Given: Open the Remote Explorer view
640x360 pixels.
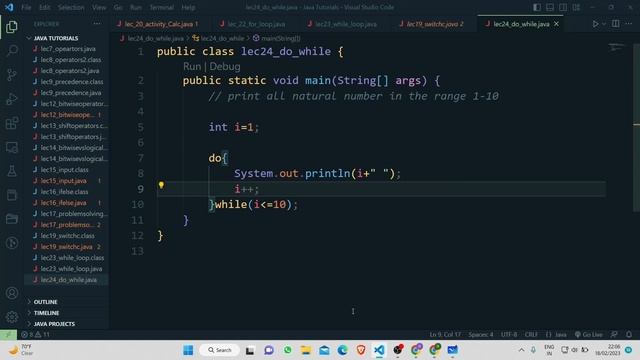Looking at the screenshot, I should click(12, 147).
